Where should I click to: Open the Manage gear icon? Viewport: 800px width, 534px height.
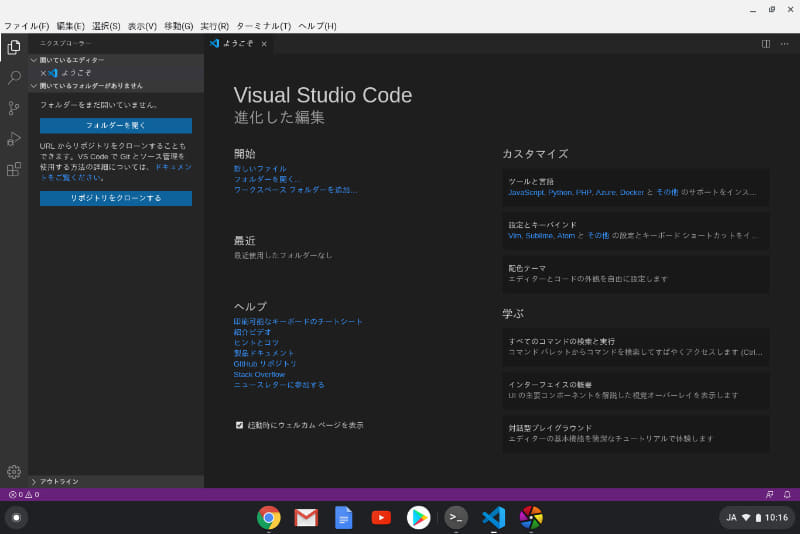(x=14, y=472)
